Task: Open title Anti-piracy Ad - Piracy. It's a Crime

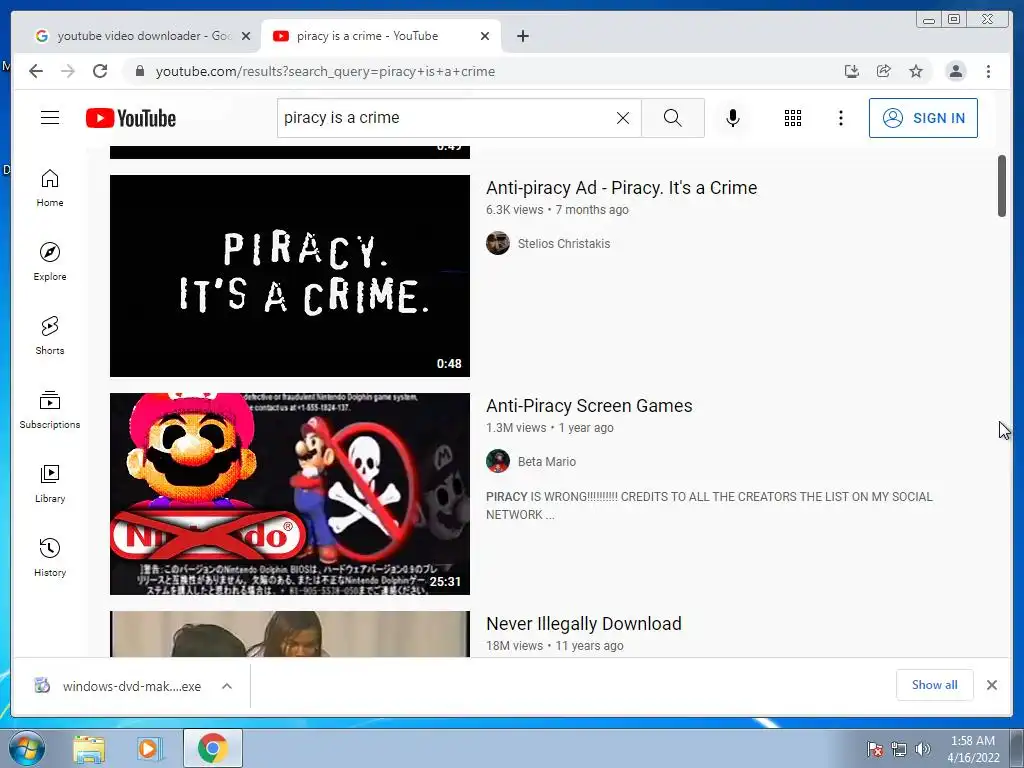Action: tap(622, 188)
